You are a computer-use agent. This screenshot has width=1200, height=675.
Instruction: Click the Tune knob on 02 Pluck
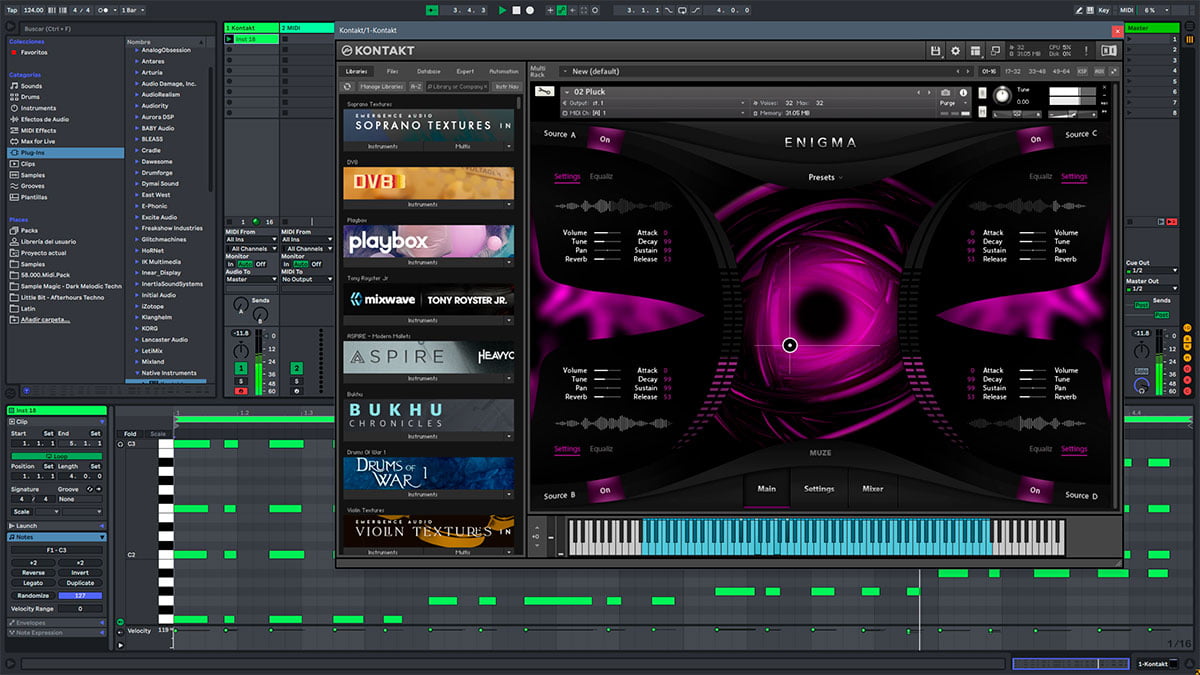[x=1002, y=95]
